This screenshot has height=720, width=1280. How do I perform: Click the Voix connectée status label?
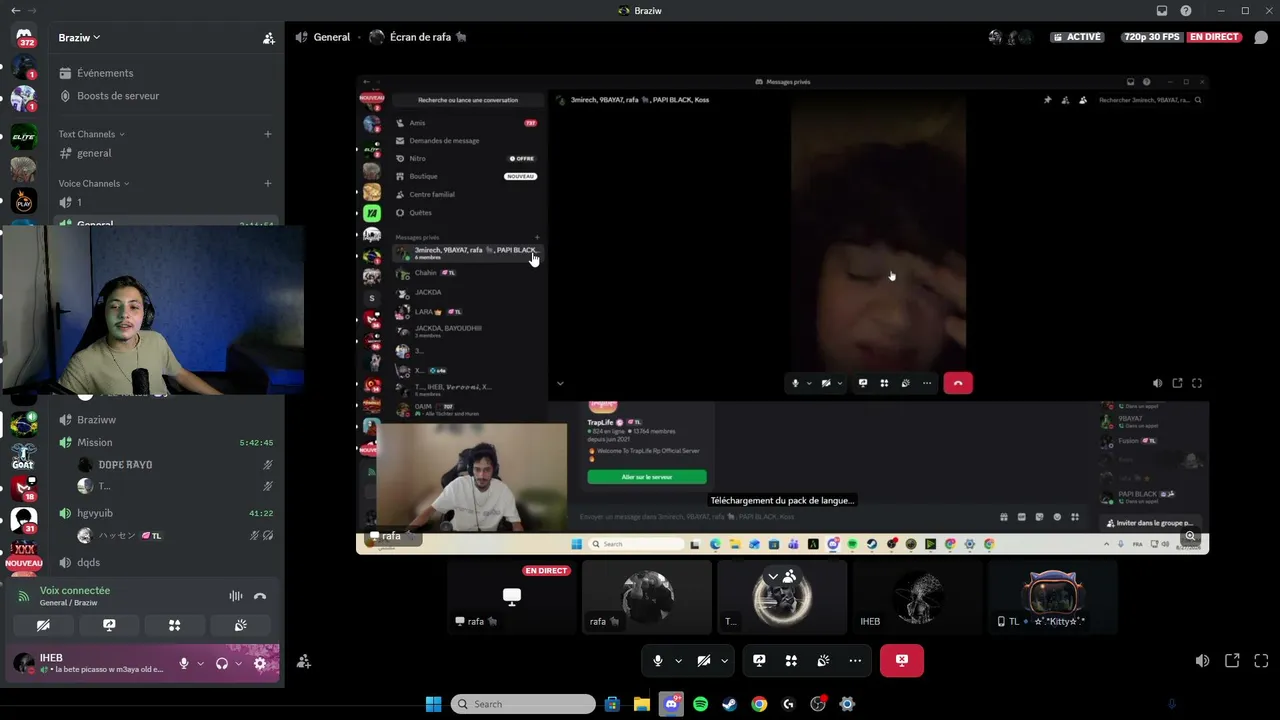coord(75,591)
